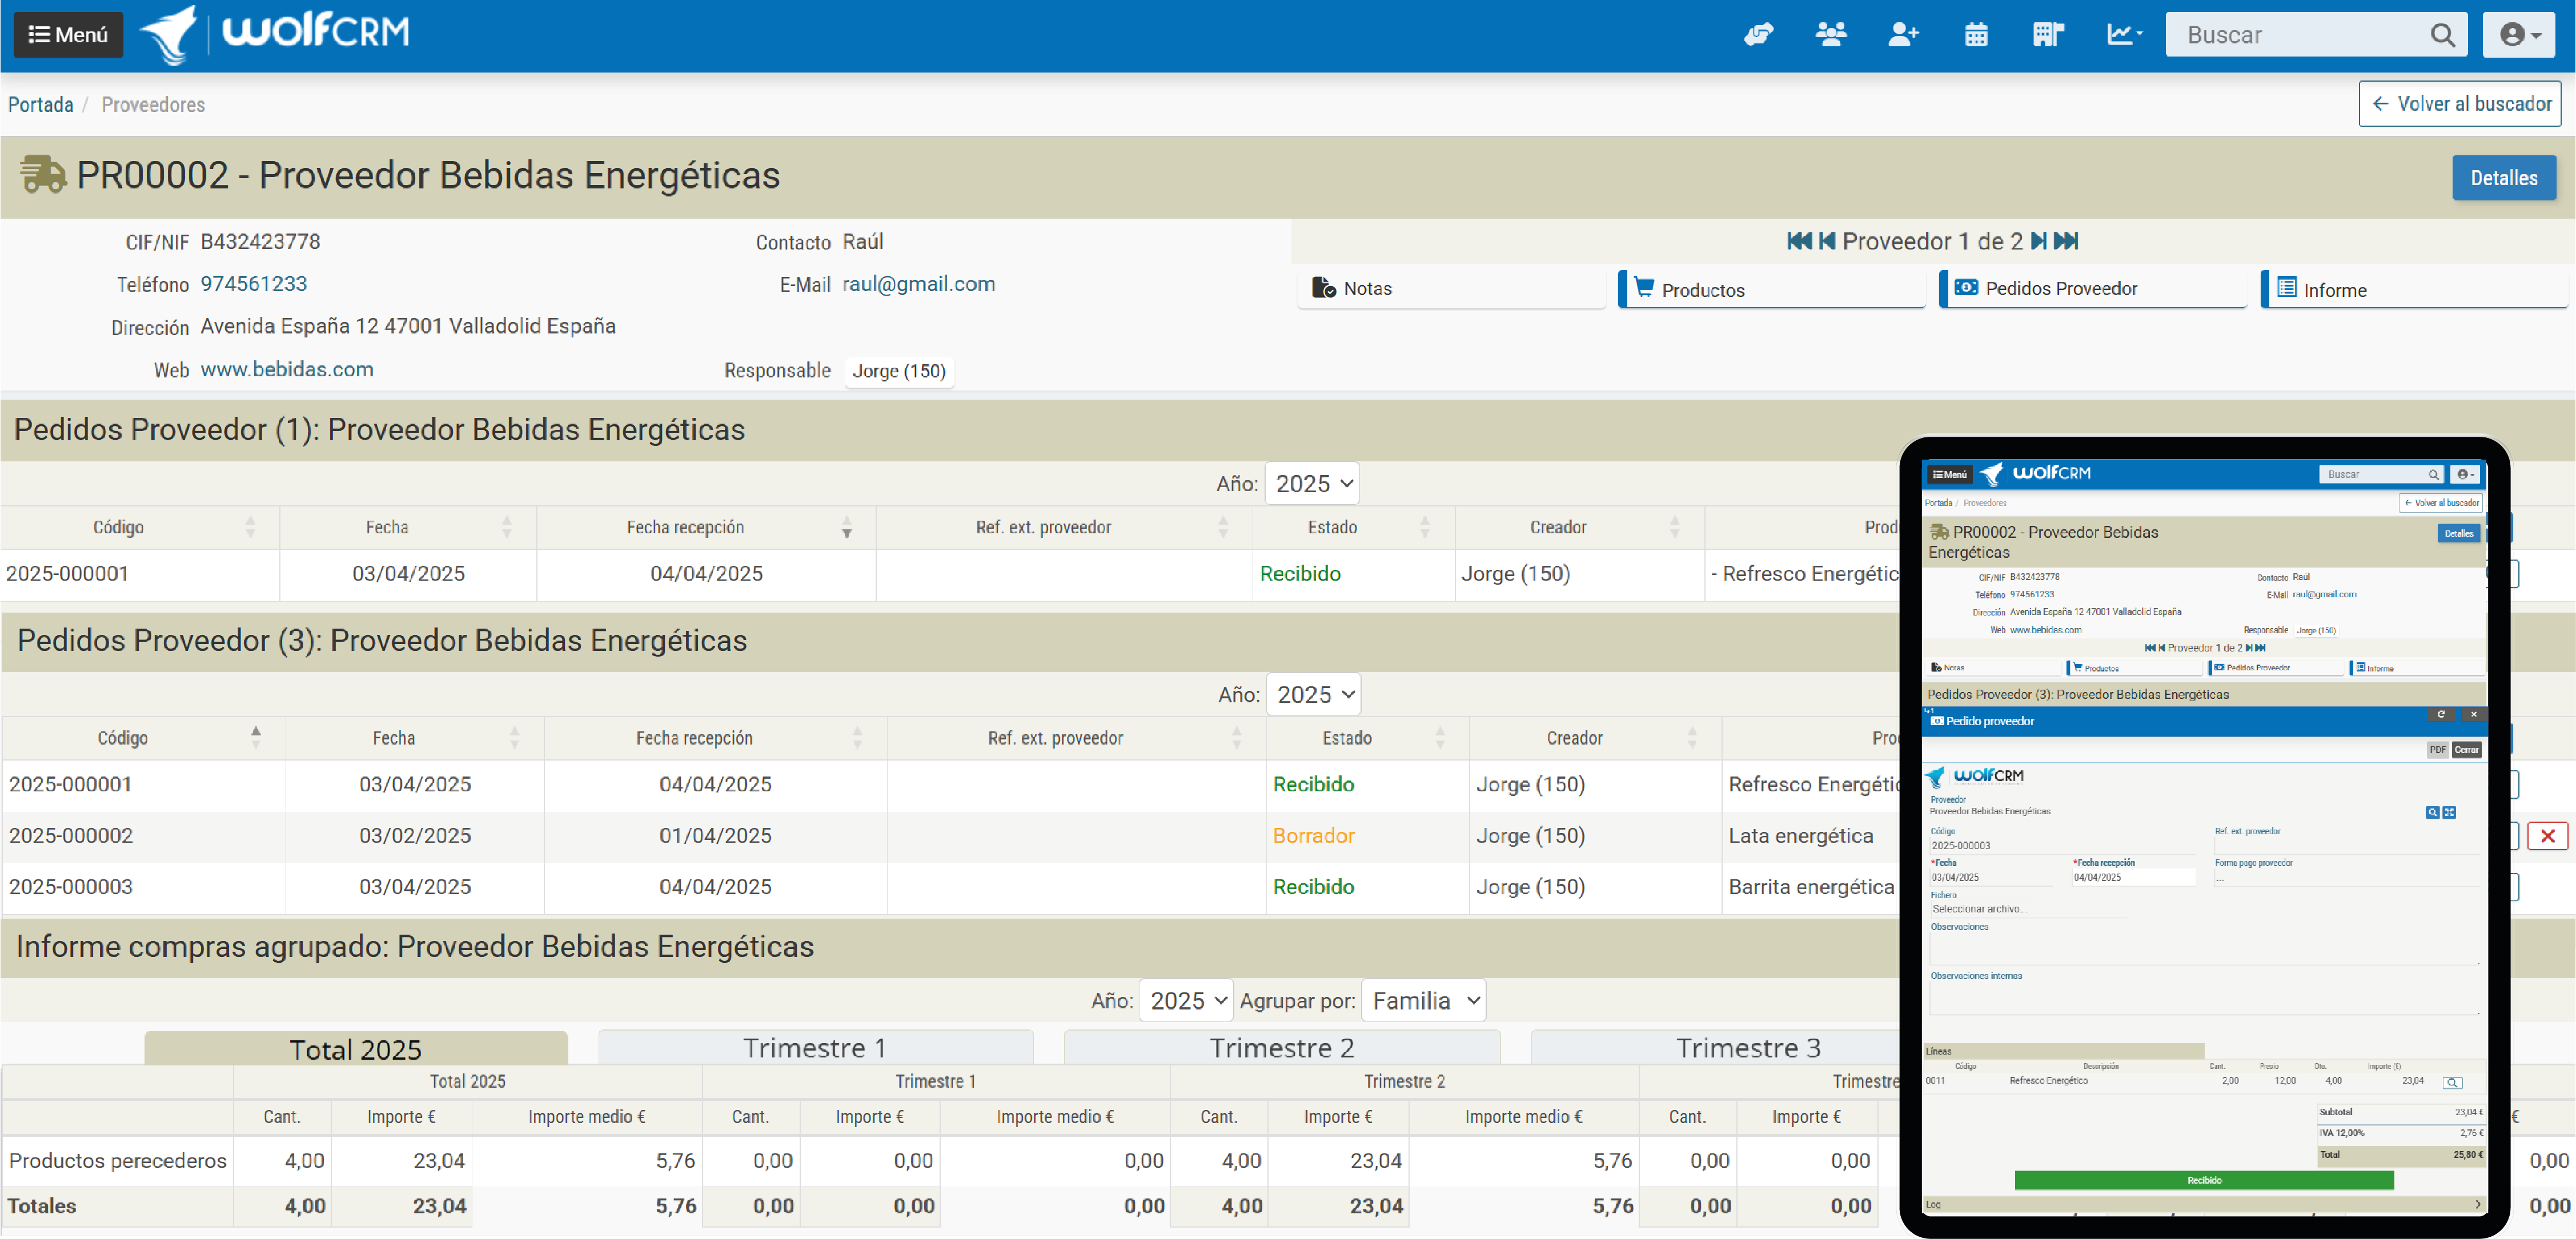
Task: Sort second table by Fecha recepción arrows
Action: click(x=857, y=738)
